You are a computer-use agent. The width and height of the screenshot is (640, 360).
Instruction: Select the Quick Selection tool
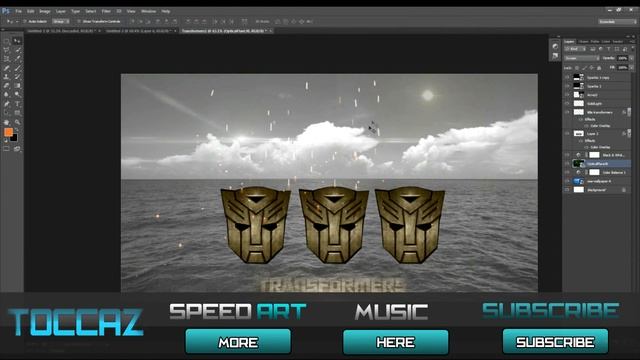click(17, 50)
